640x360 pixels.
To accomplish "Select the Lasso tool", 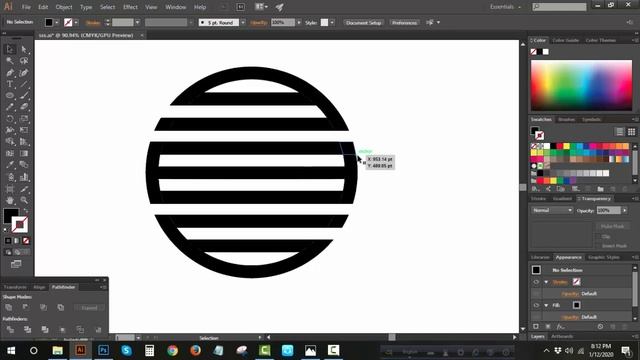I will click(x=24, y=61).
